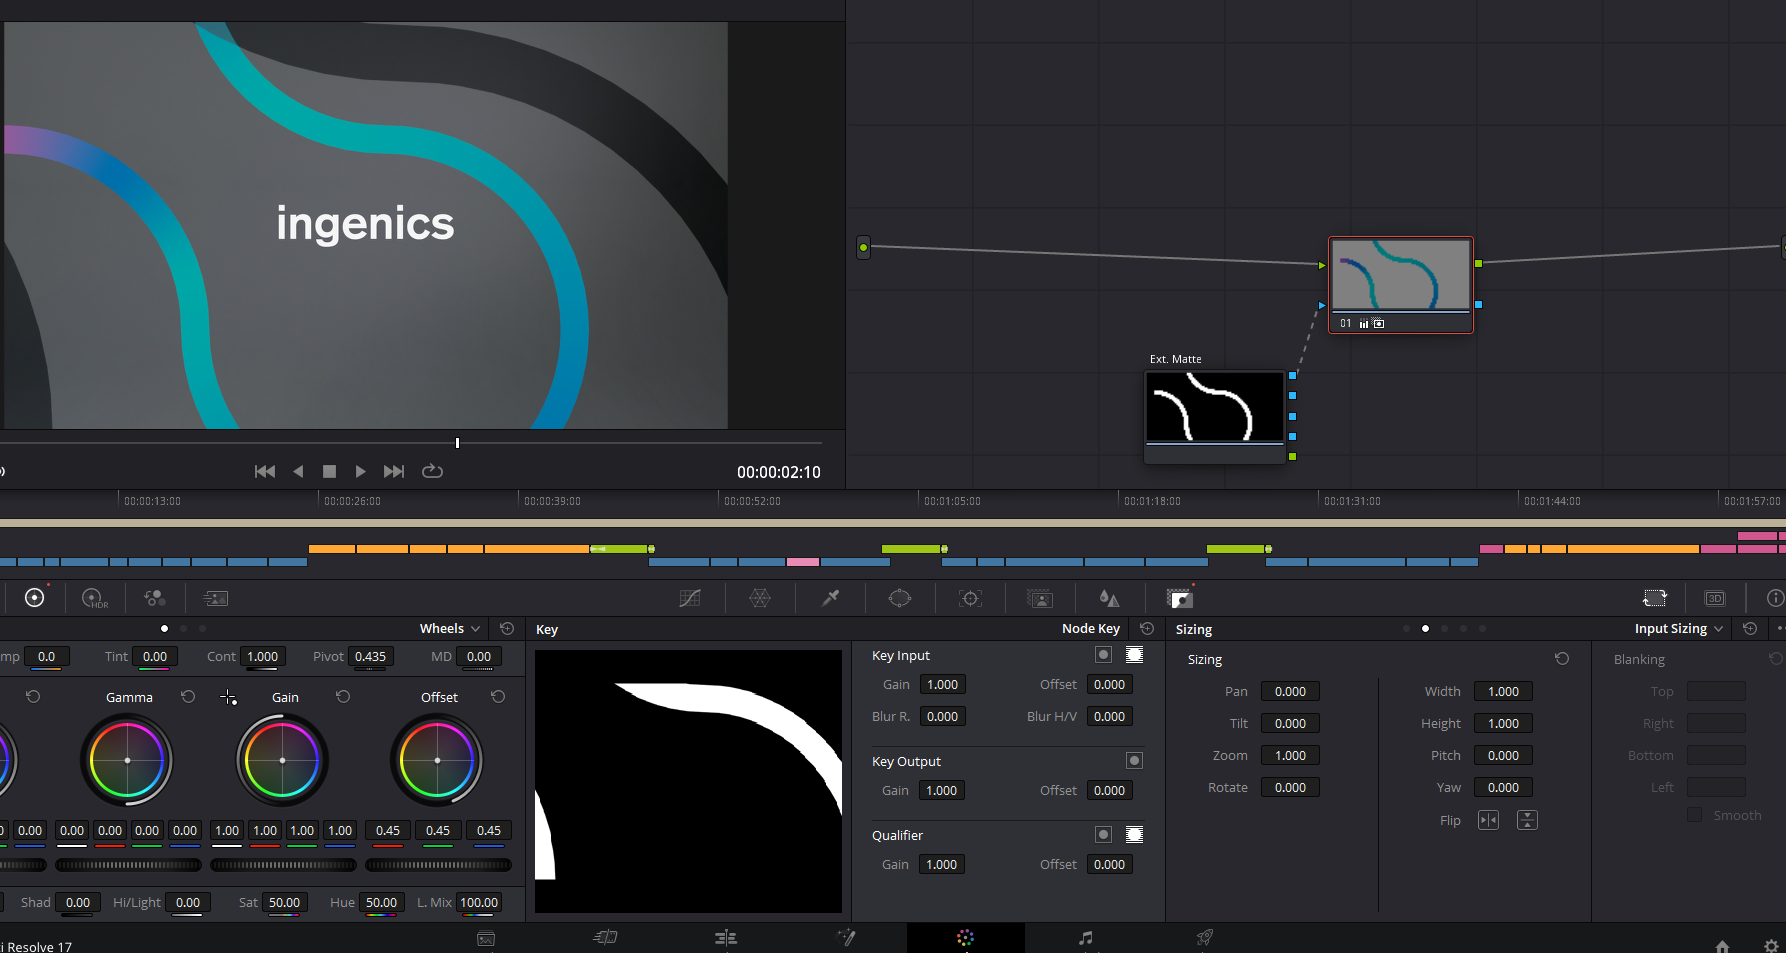
Task: Switch to the Edit page
Action: (x=726, y=938)
